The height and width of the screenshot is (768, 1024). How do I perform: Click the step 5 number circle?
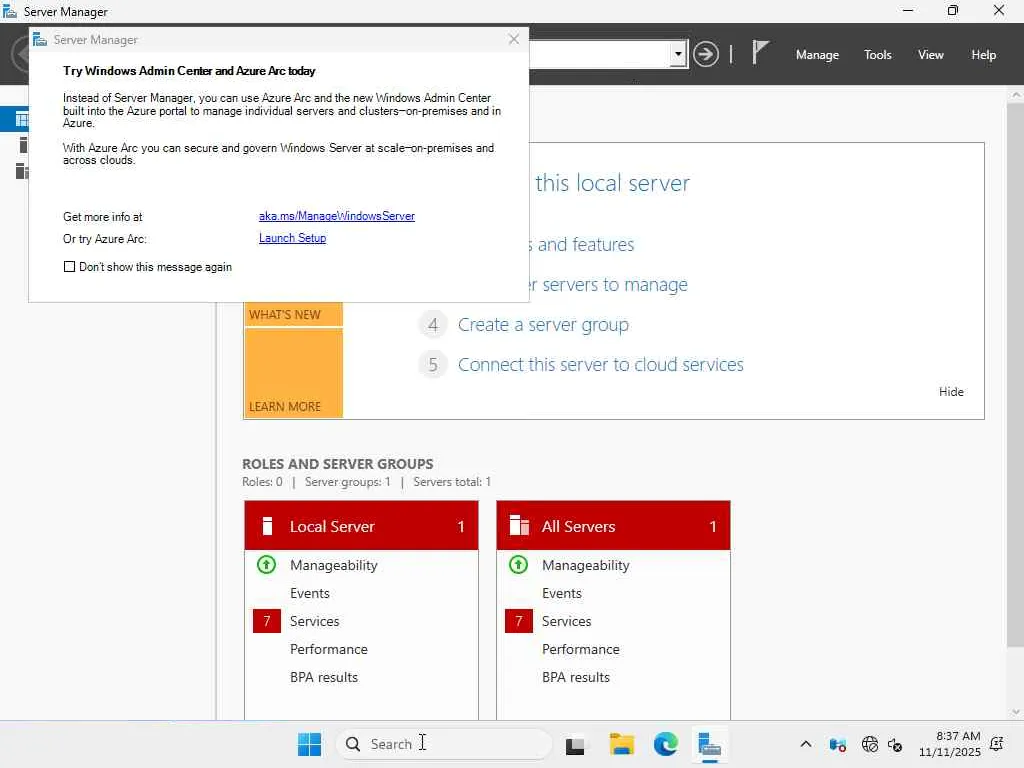[432, 364]
